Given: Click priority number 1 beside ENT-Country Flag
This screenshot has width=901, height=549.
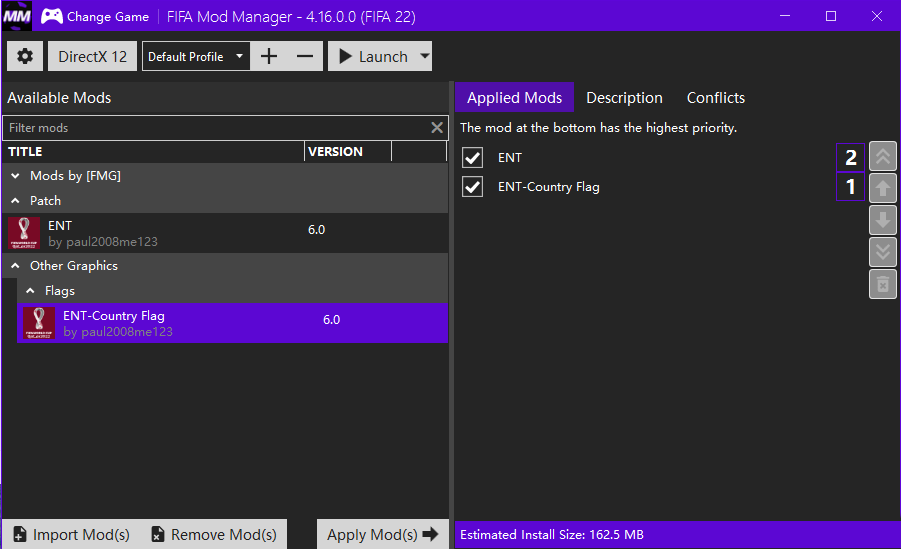Looking at the screenshot, I should coord(850,186).
